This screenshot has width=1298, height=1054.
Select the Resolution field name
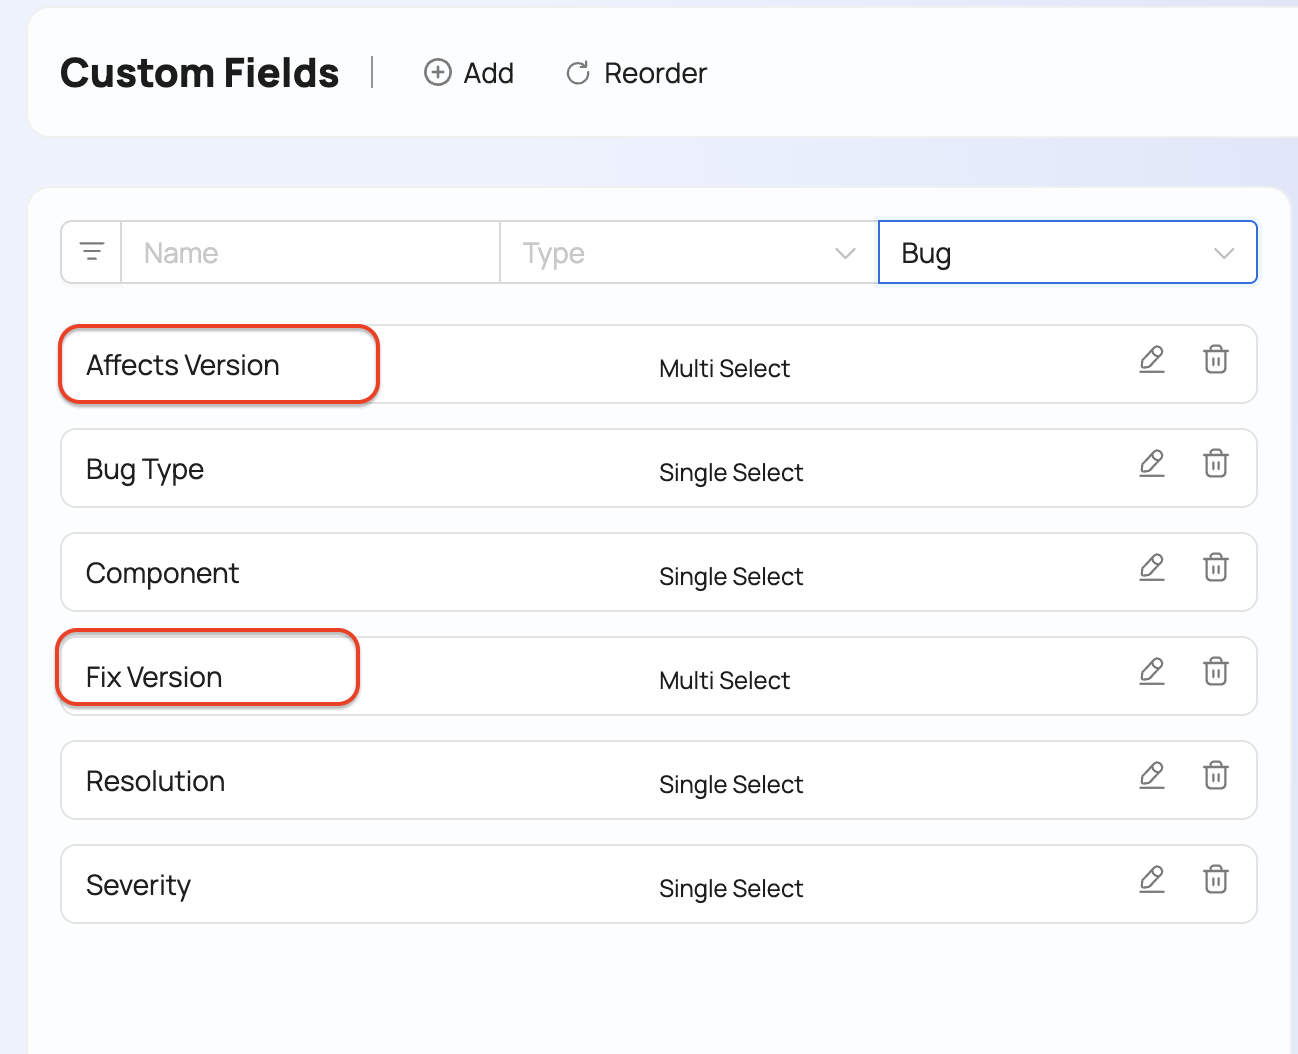(x=156, y=781)
